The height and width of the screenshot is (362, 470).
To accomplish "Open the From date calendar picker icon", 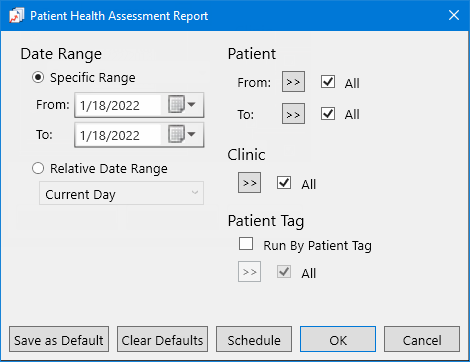I will pyautogui.click(x=182, y=105).
